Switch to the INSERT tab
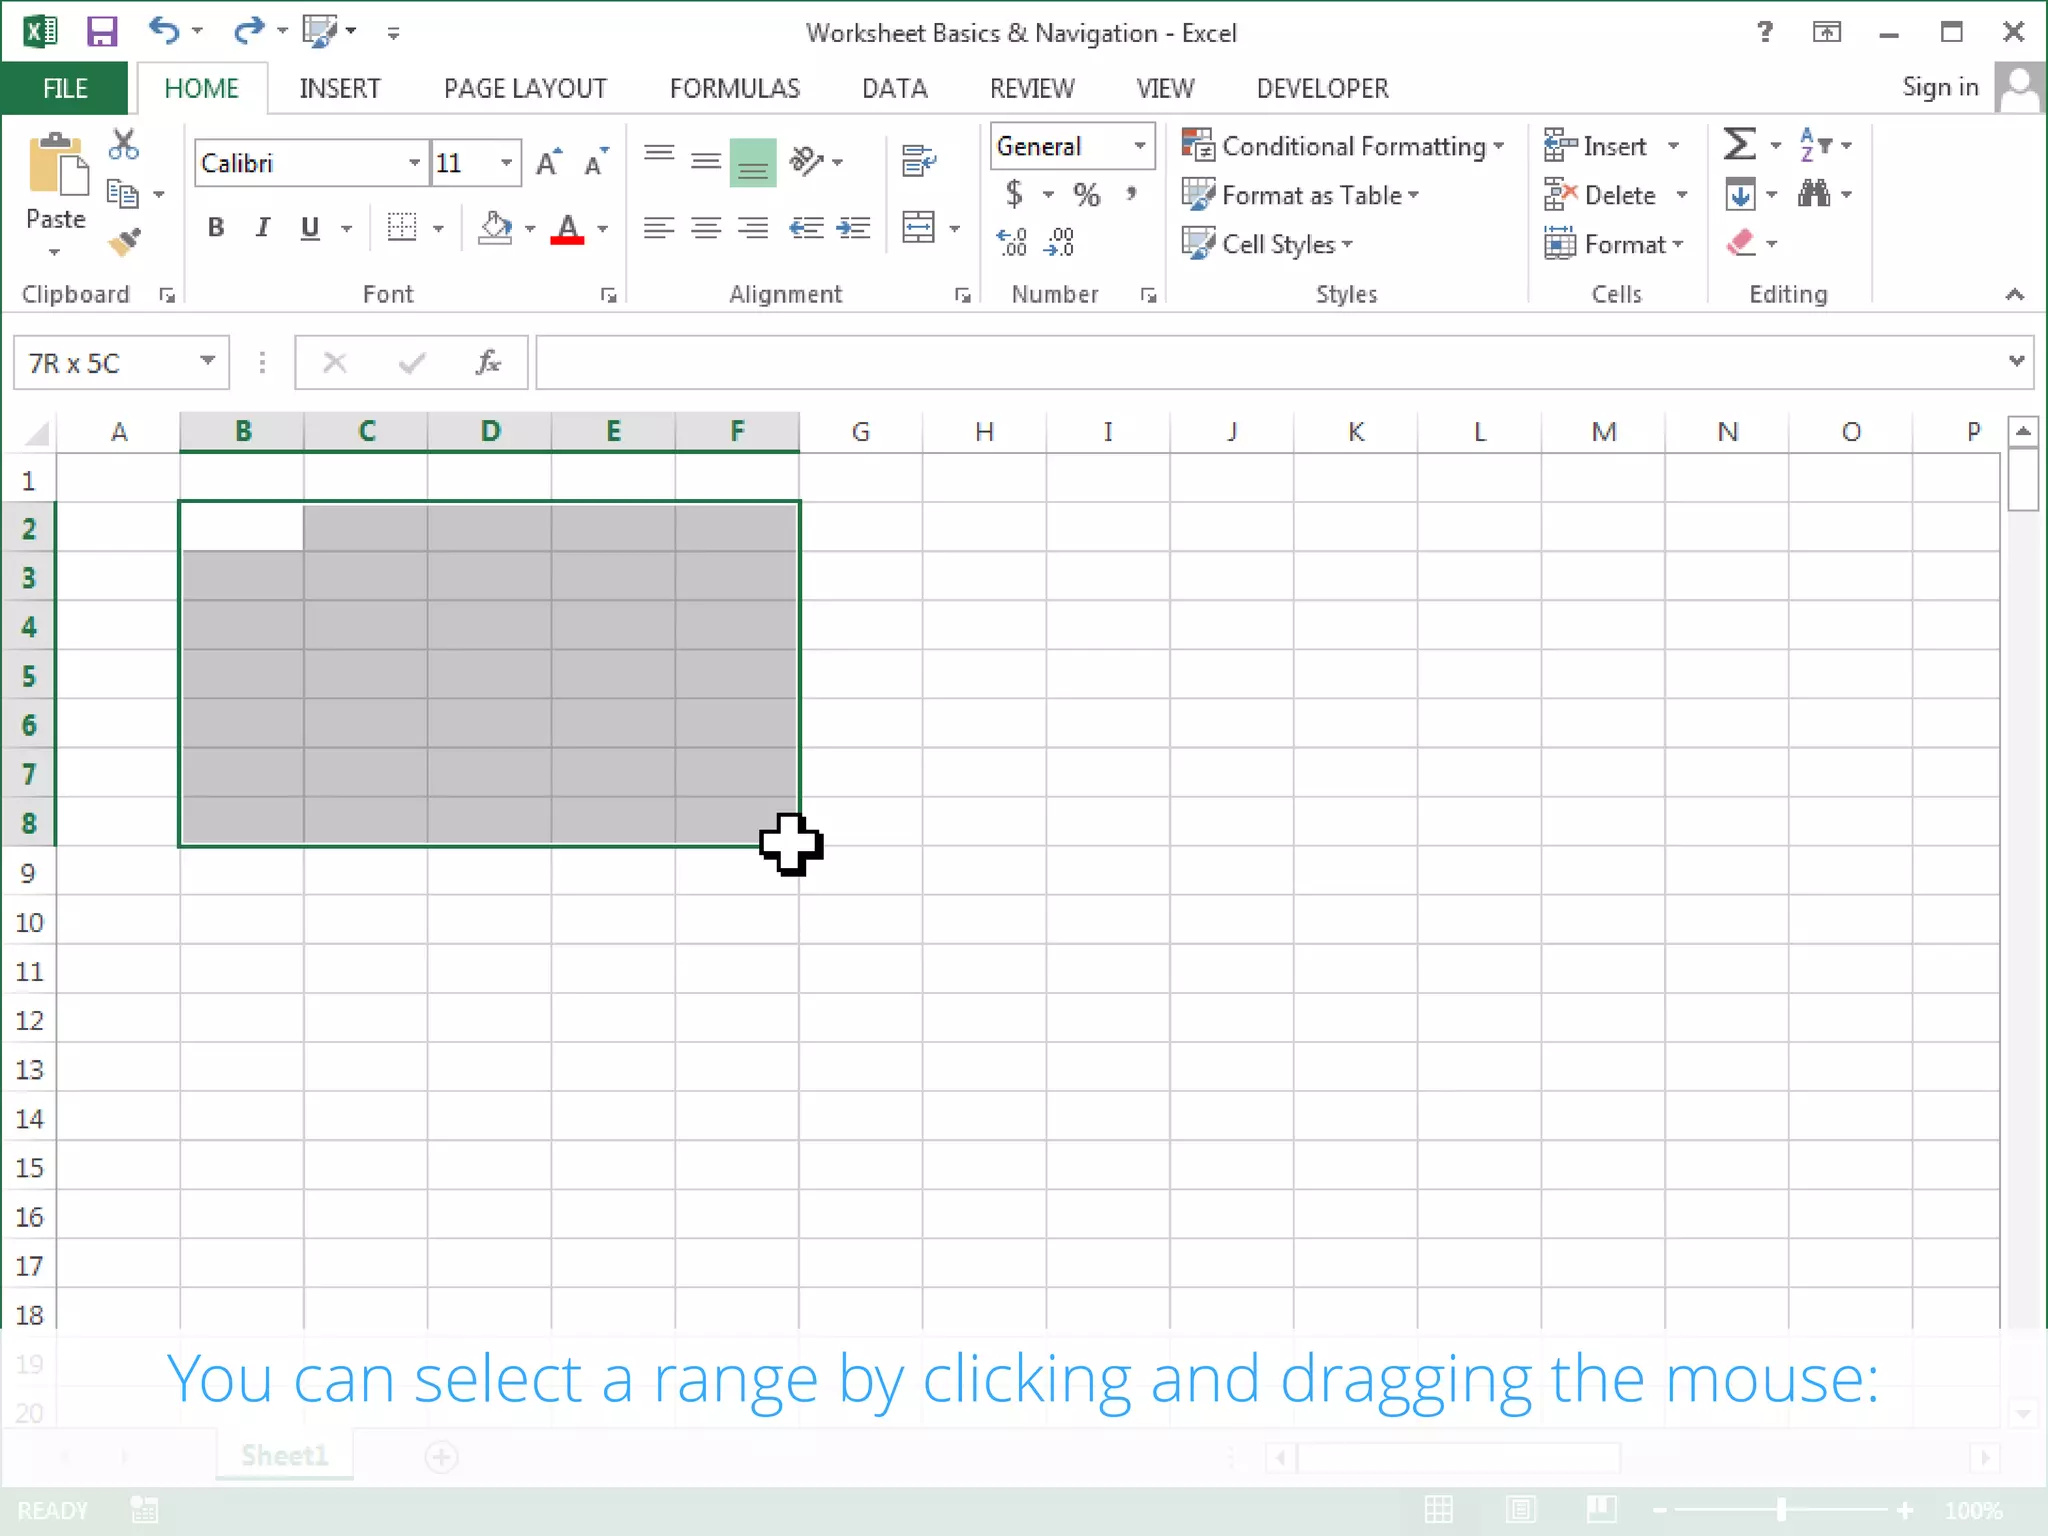Viewport: 2048px width, 1536px height. 339,88
